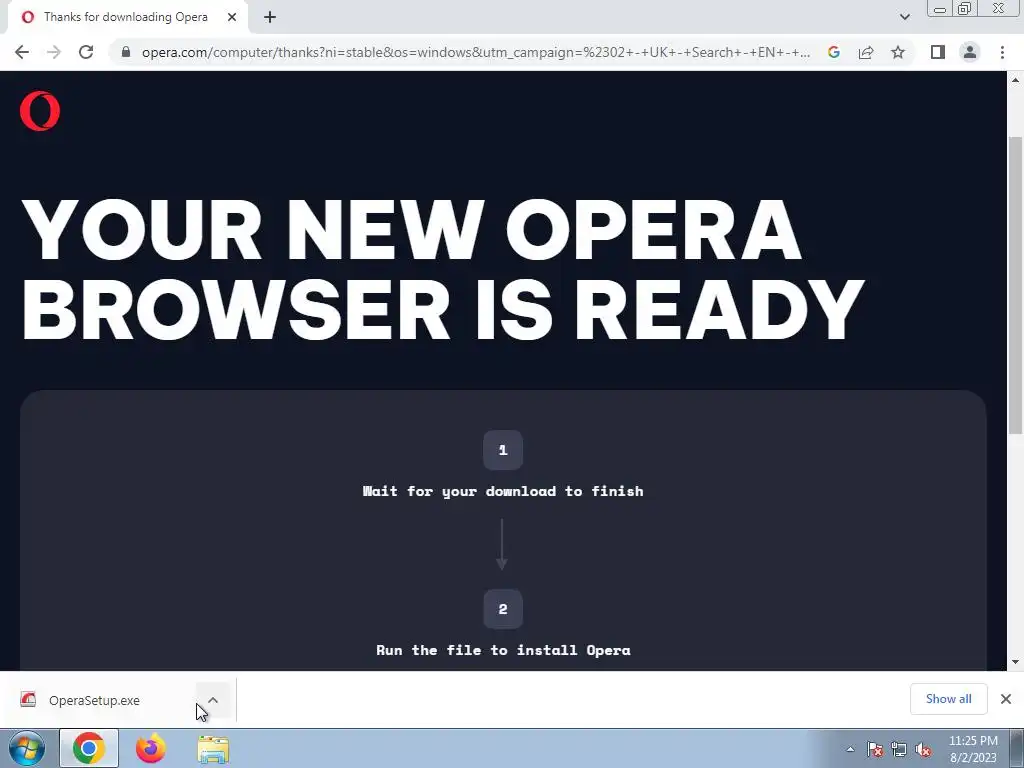
Task: Restore down the Chrome window
Action: [964, 8]
